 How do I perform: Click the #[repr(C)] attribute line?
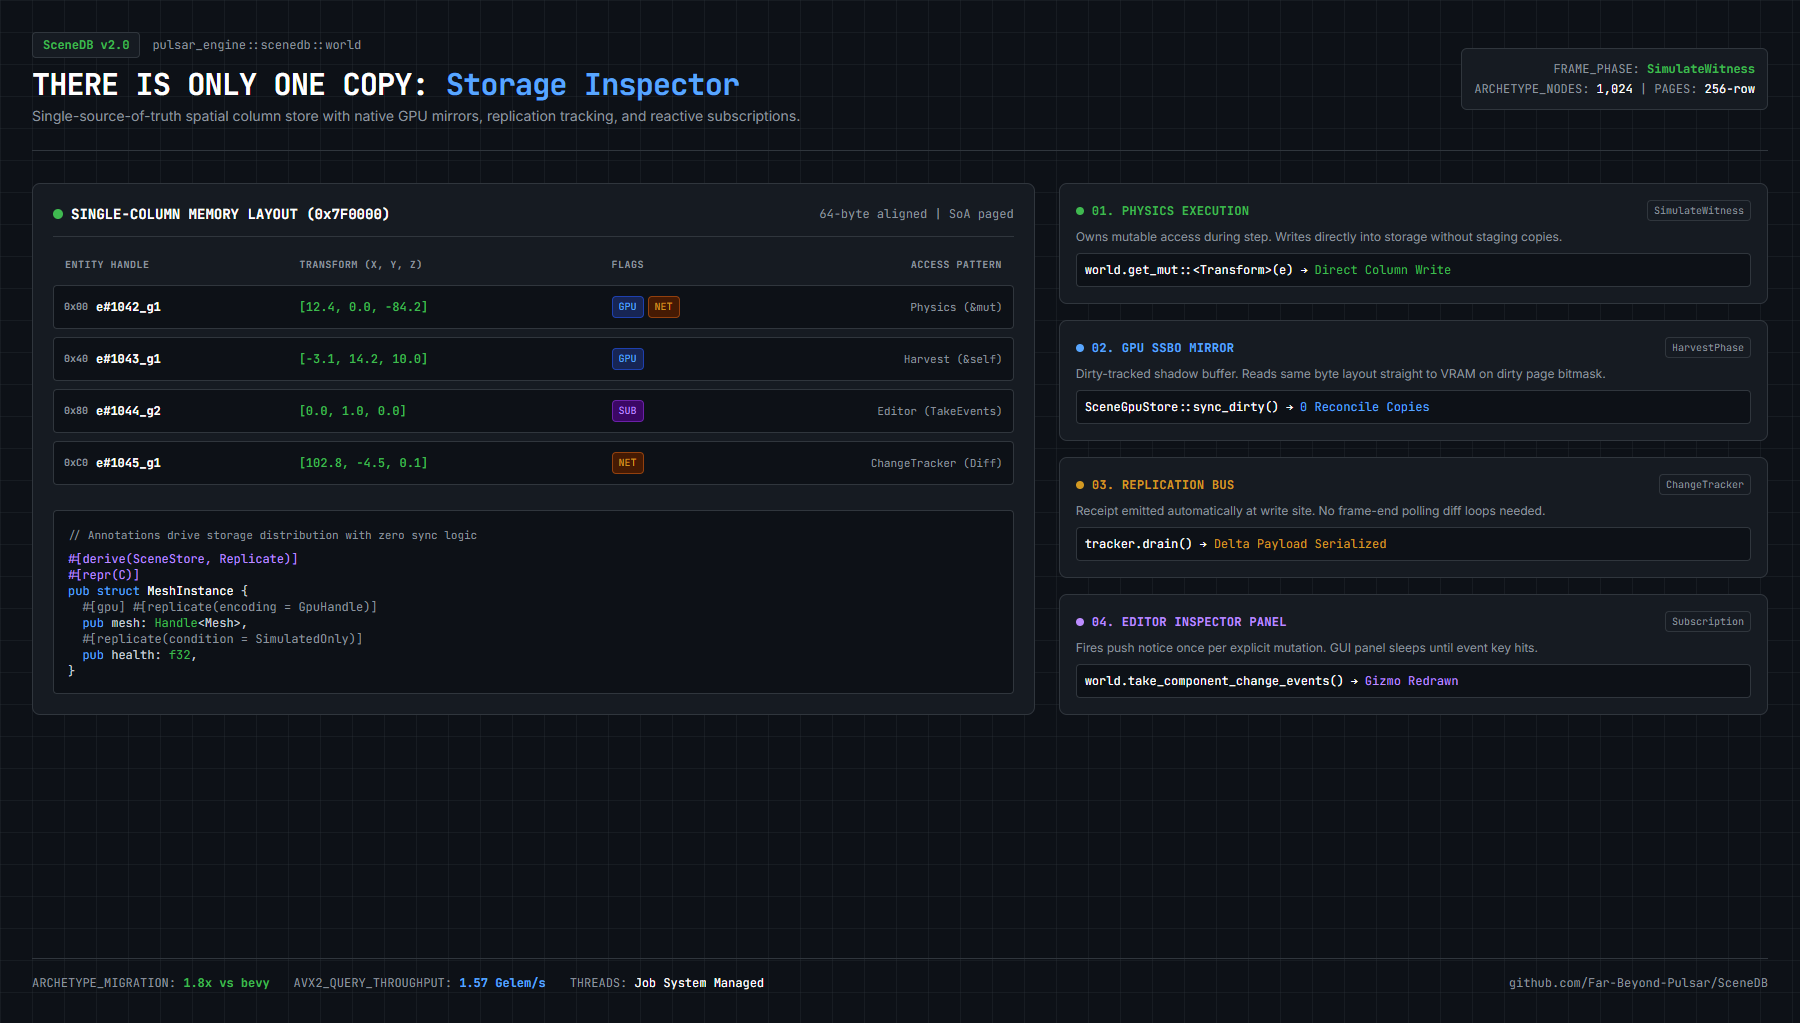pos(104,575)
